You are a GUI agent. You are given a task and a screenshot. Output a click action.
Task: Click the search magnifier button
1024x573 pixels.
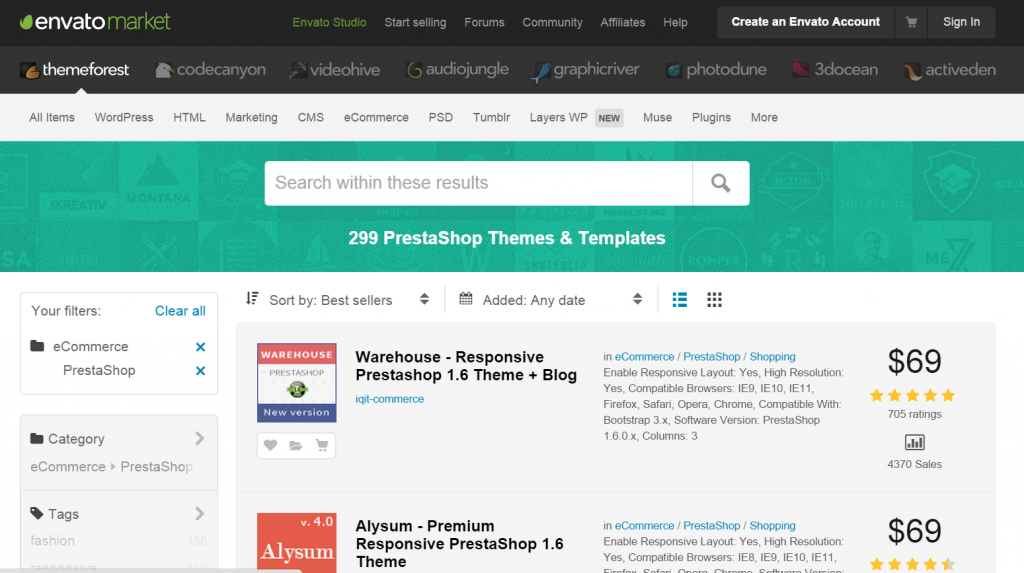[720, 183]
